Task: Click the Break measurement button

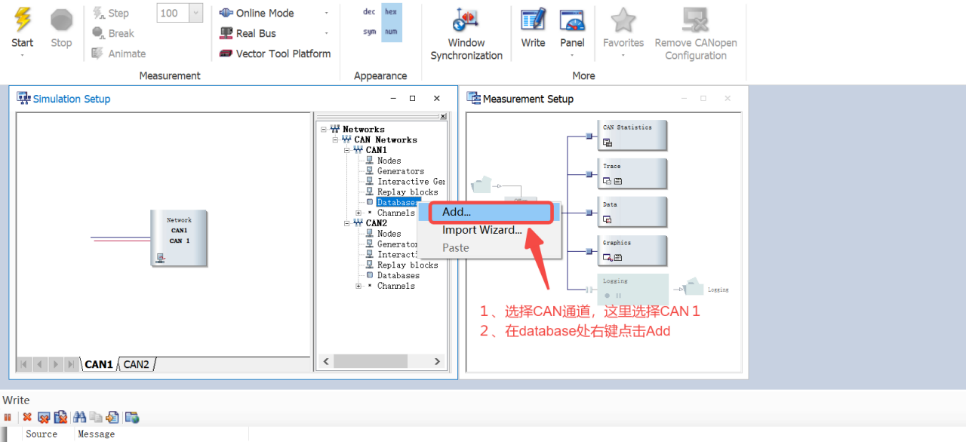Action: pyautogui.click(x=113, y=33)
